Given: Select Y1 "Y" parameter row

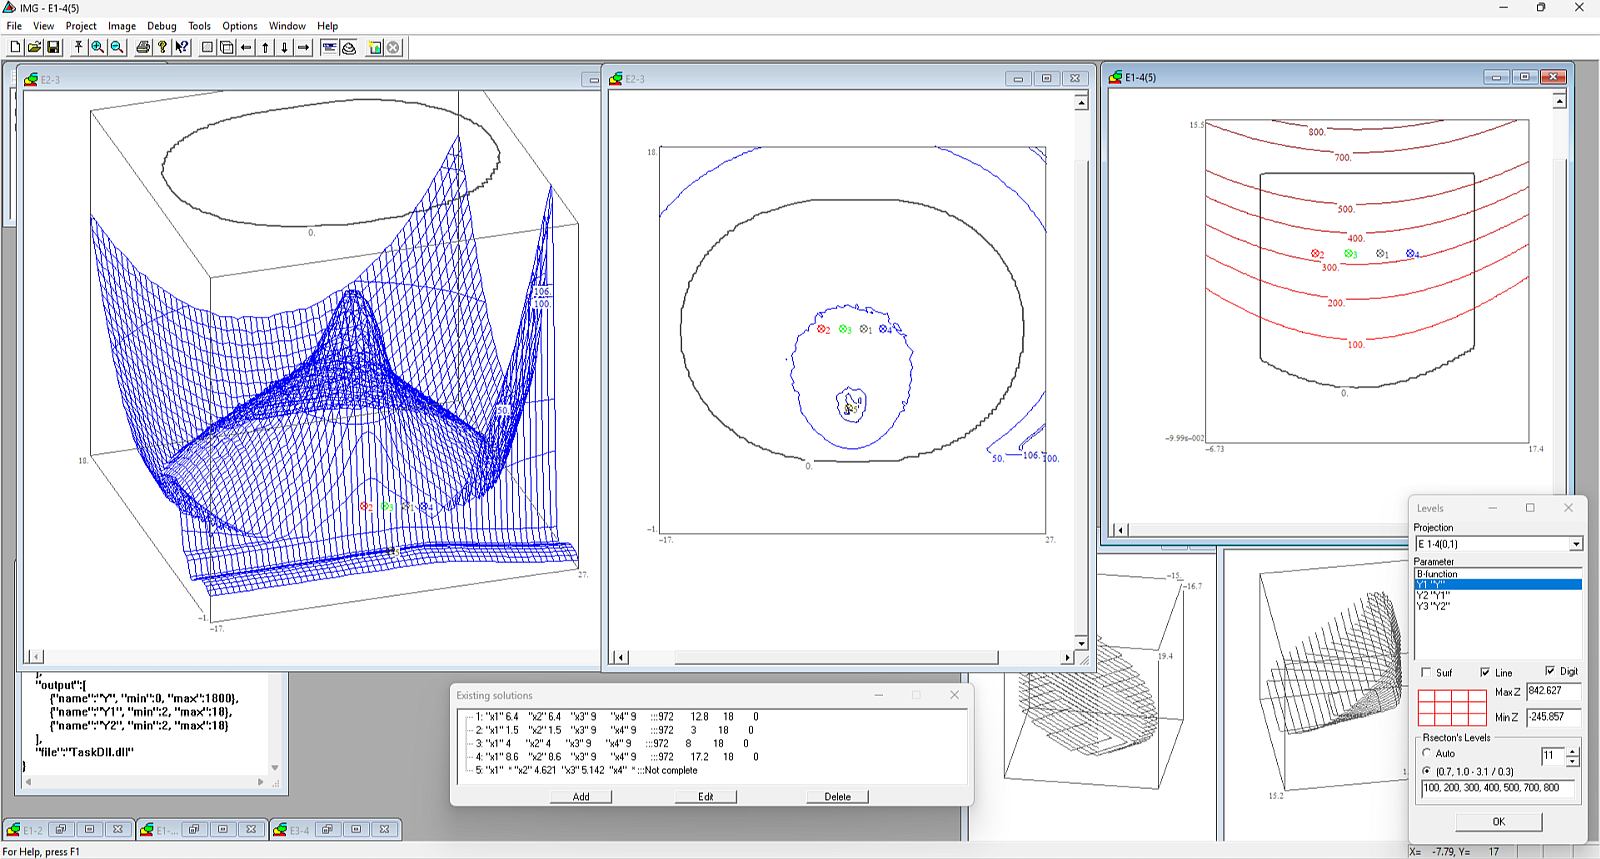Looking at the screenshot, I should pos(1498,584).
